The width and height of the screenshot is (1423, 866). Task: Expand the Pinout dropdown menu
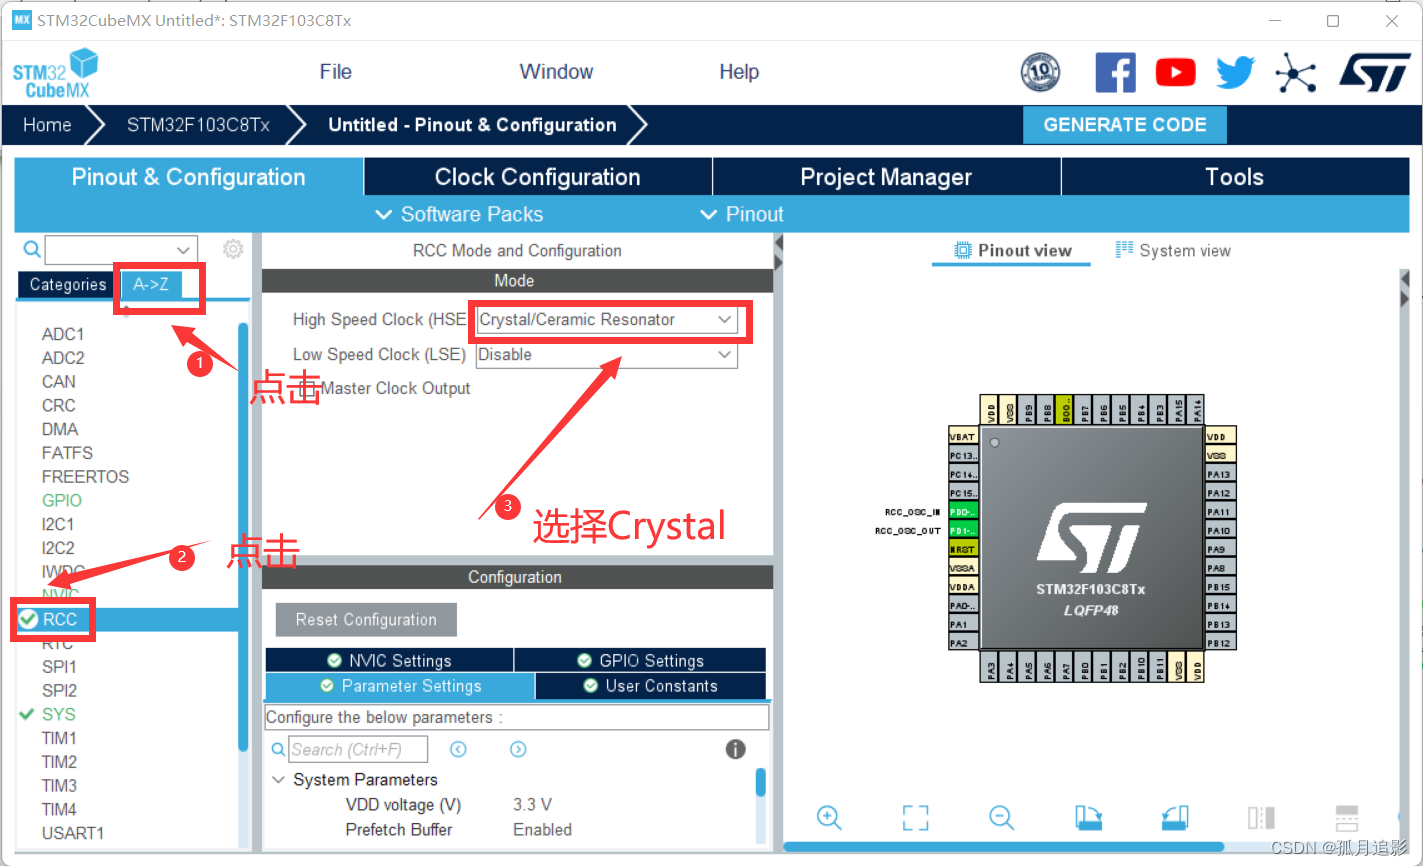tap(742, 214)
